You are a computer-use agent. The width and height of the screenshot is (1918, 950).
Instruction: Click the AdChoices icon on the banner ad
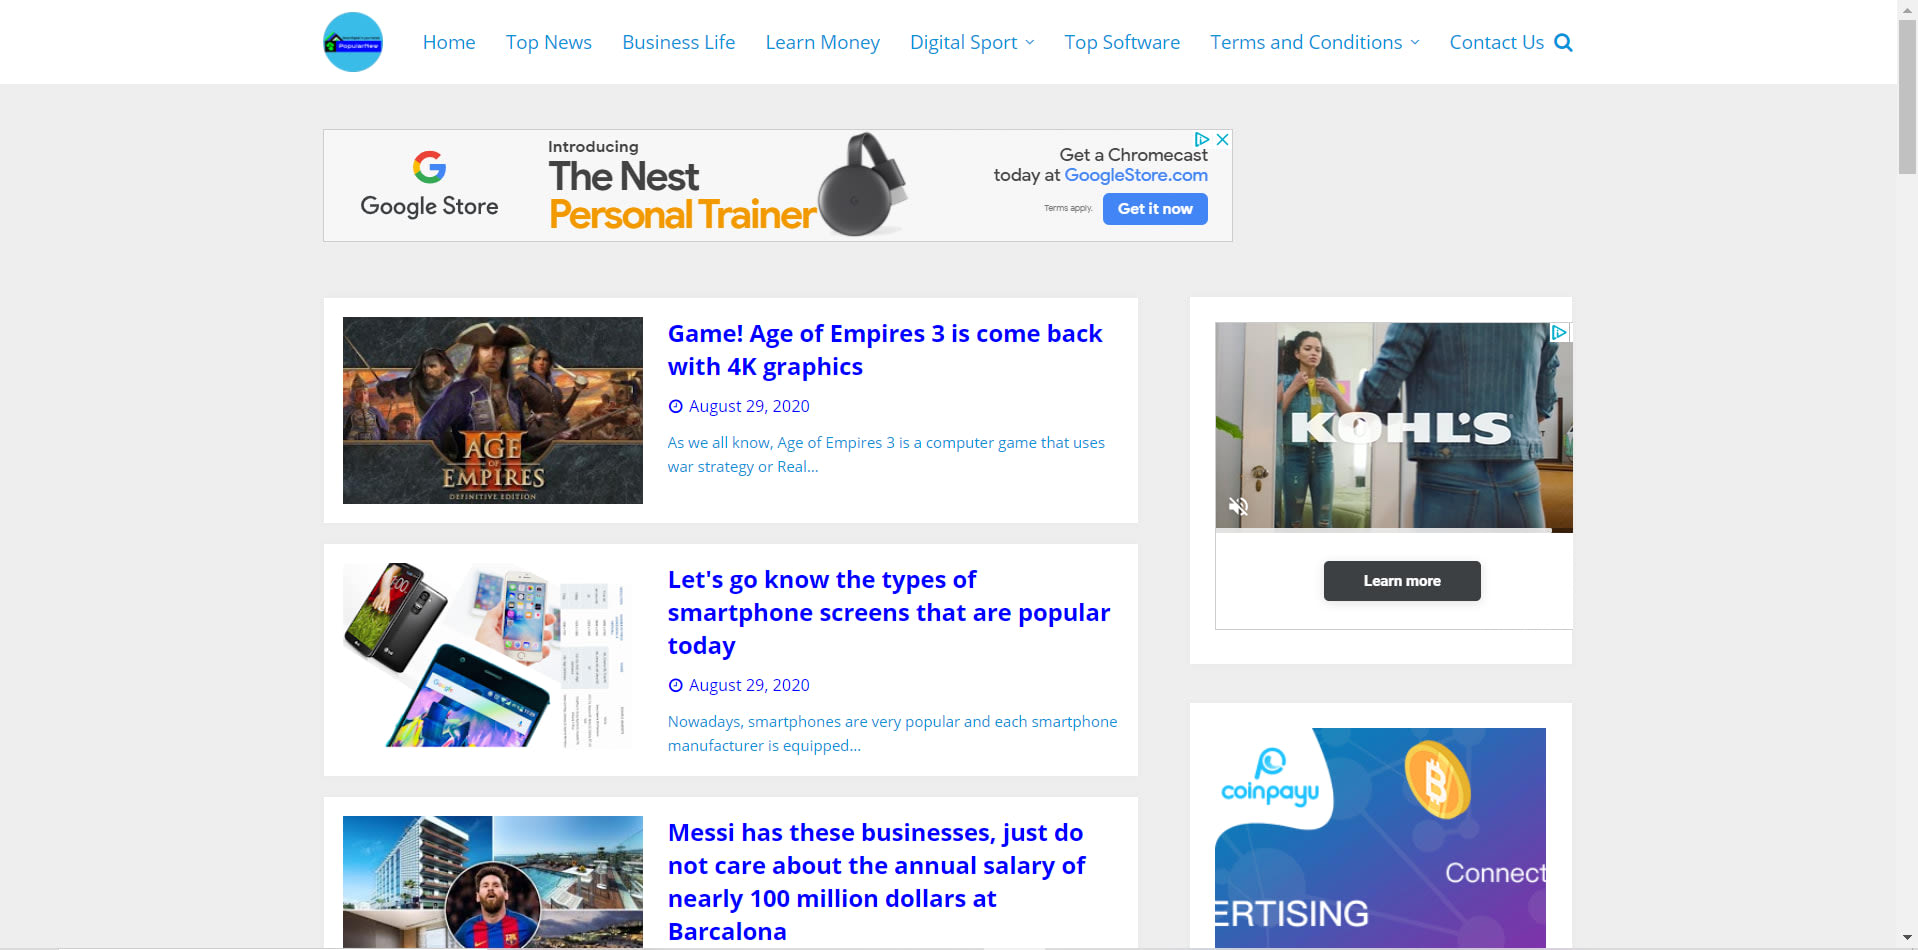(1202, 139)
